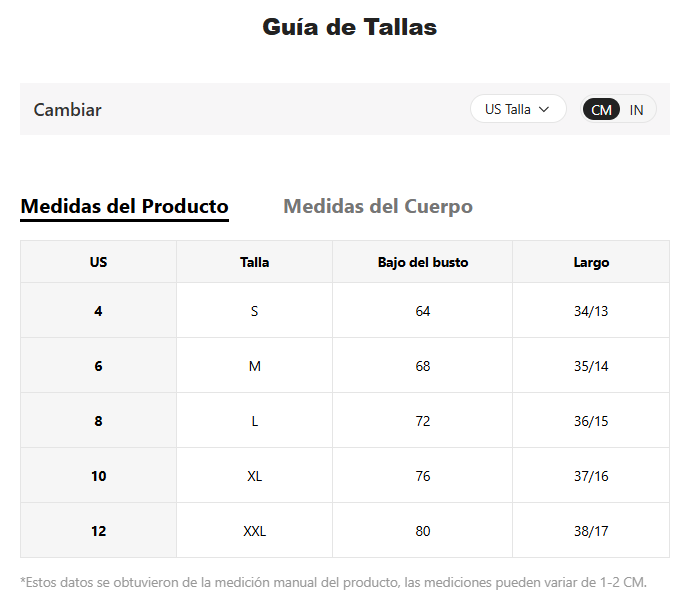Click the US size 8 cell
The width and height of the screenshot is (679, 601).
click(98, 421)
